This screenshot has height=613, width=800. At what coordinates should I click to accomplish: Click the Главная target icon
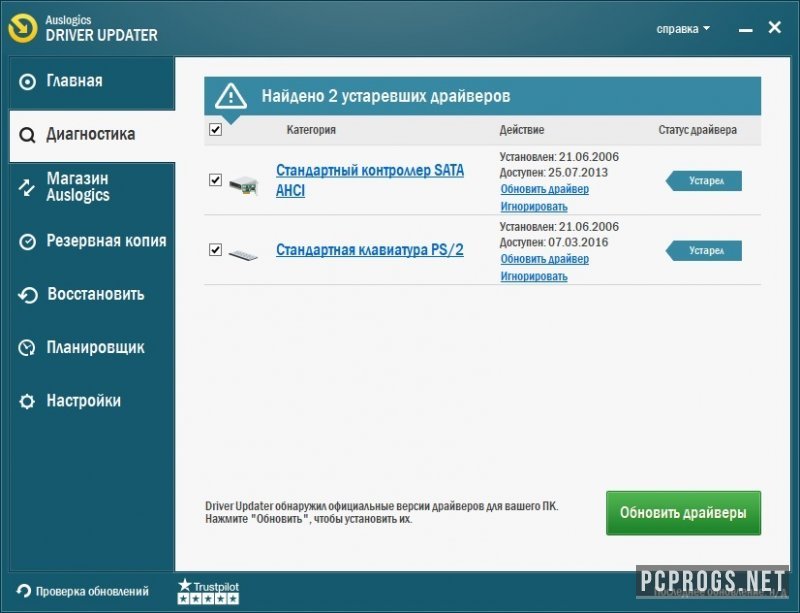point(27,82)
